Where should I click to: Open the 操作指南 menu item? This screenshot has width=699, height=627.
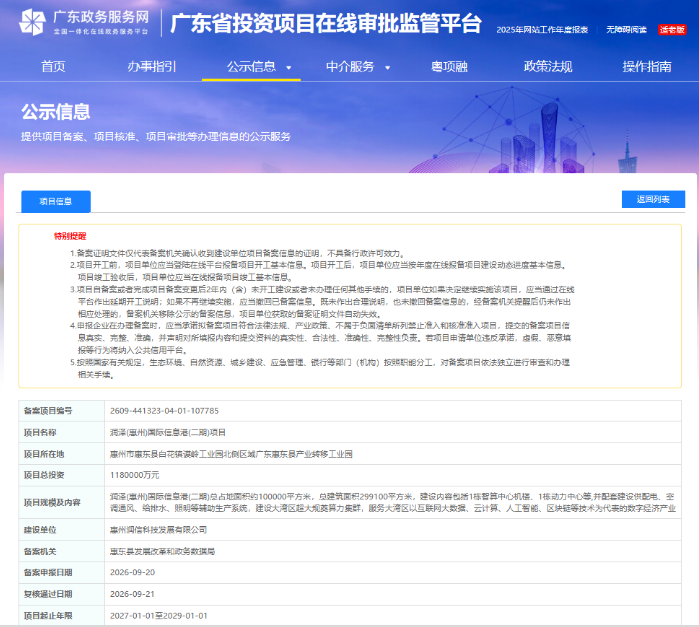point(647,66)
